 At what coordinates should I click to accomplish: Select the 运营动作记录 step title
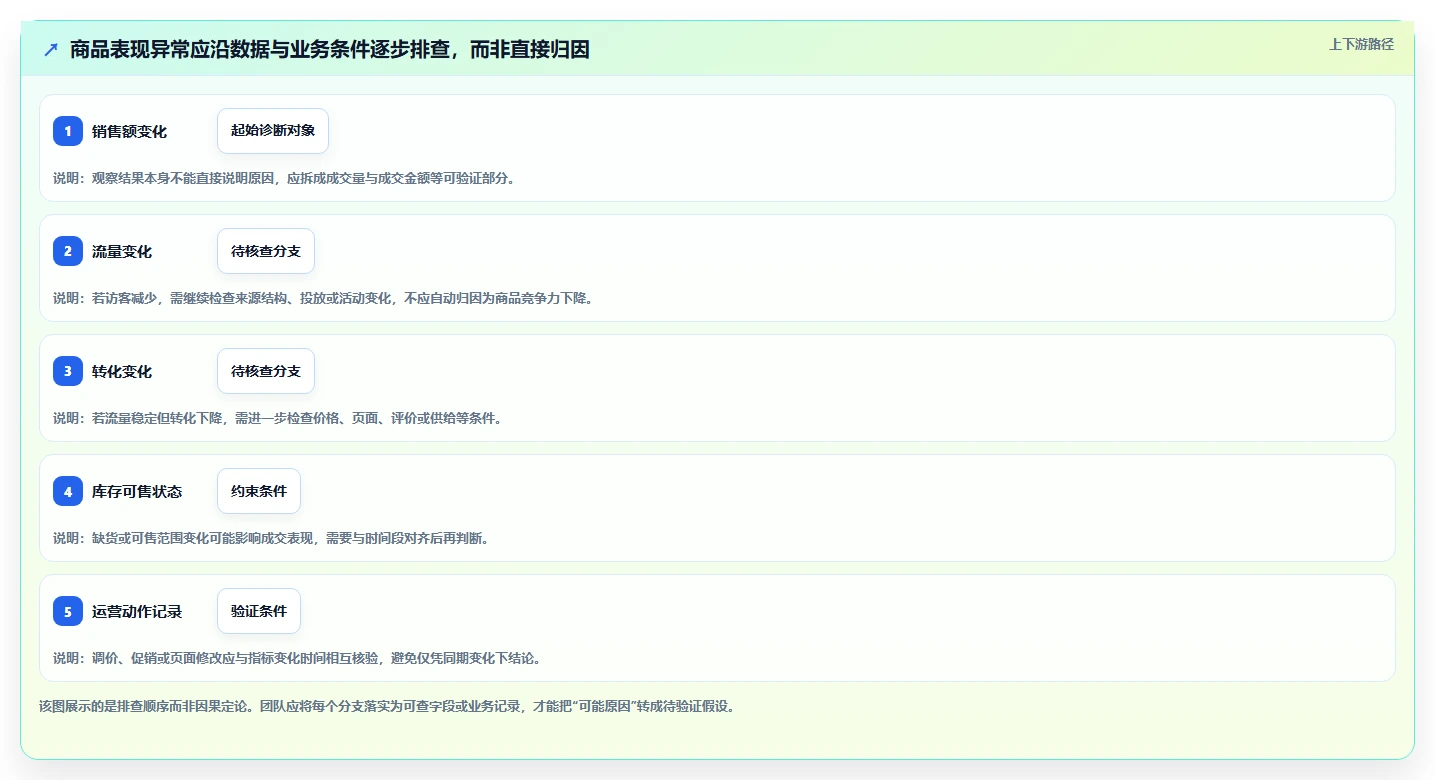coord(137,611)
